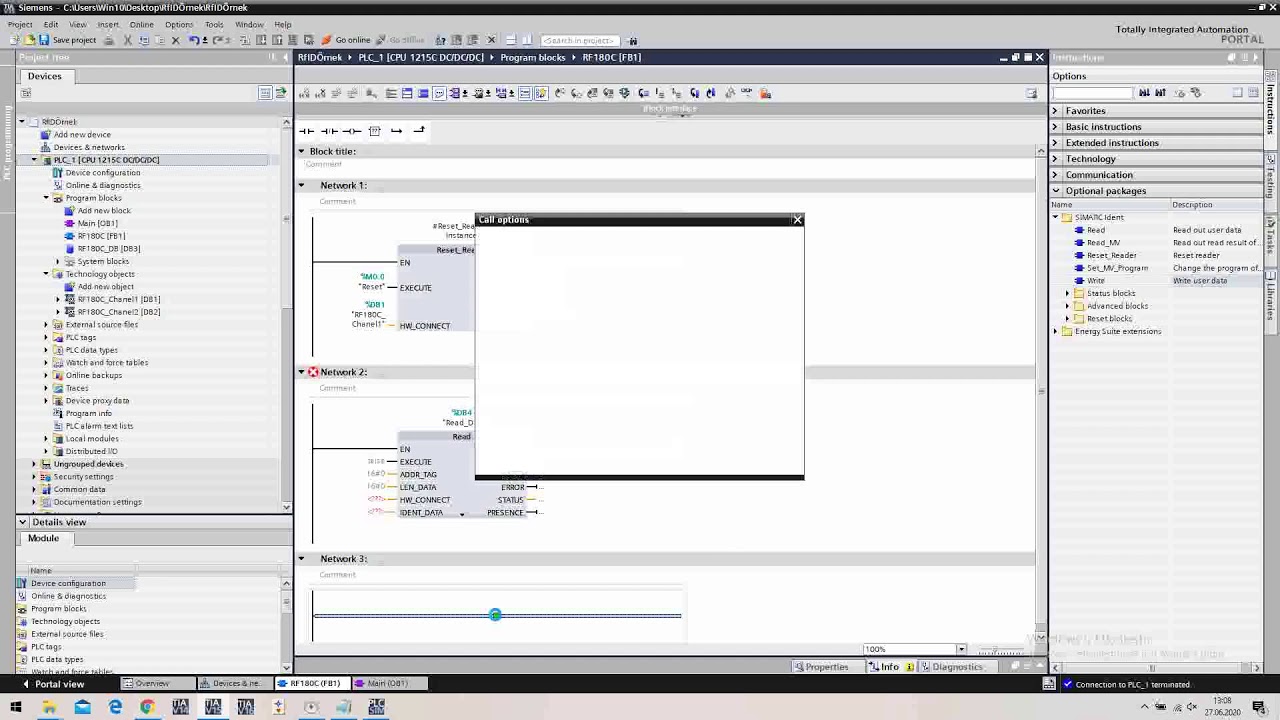The height and width of the screenshot is (720, 1280).
Task: Open Device configuration under PLC_1
Action: point(102,173)
